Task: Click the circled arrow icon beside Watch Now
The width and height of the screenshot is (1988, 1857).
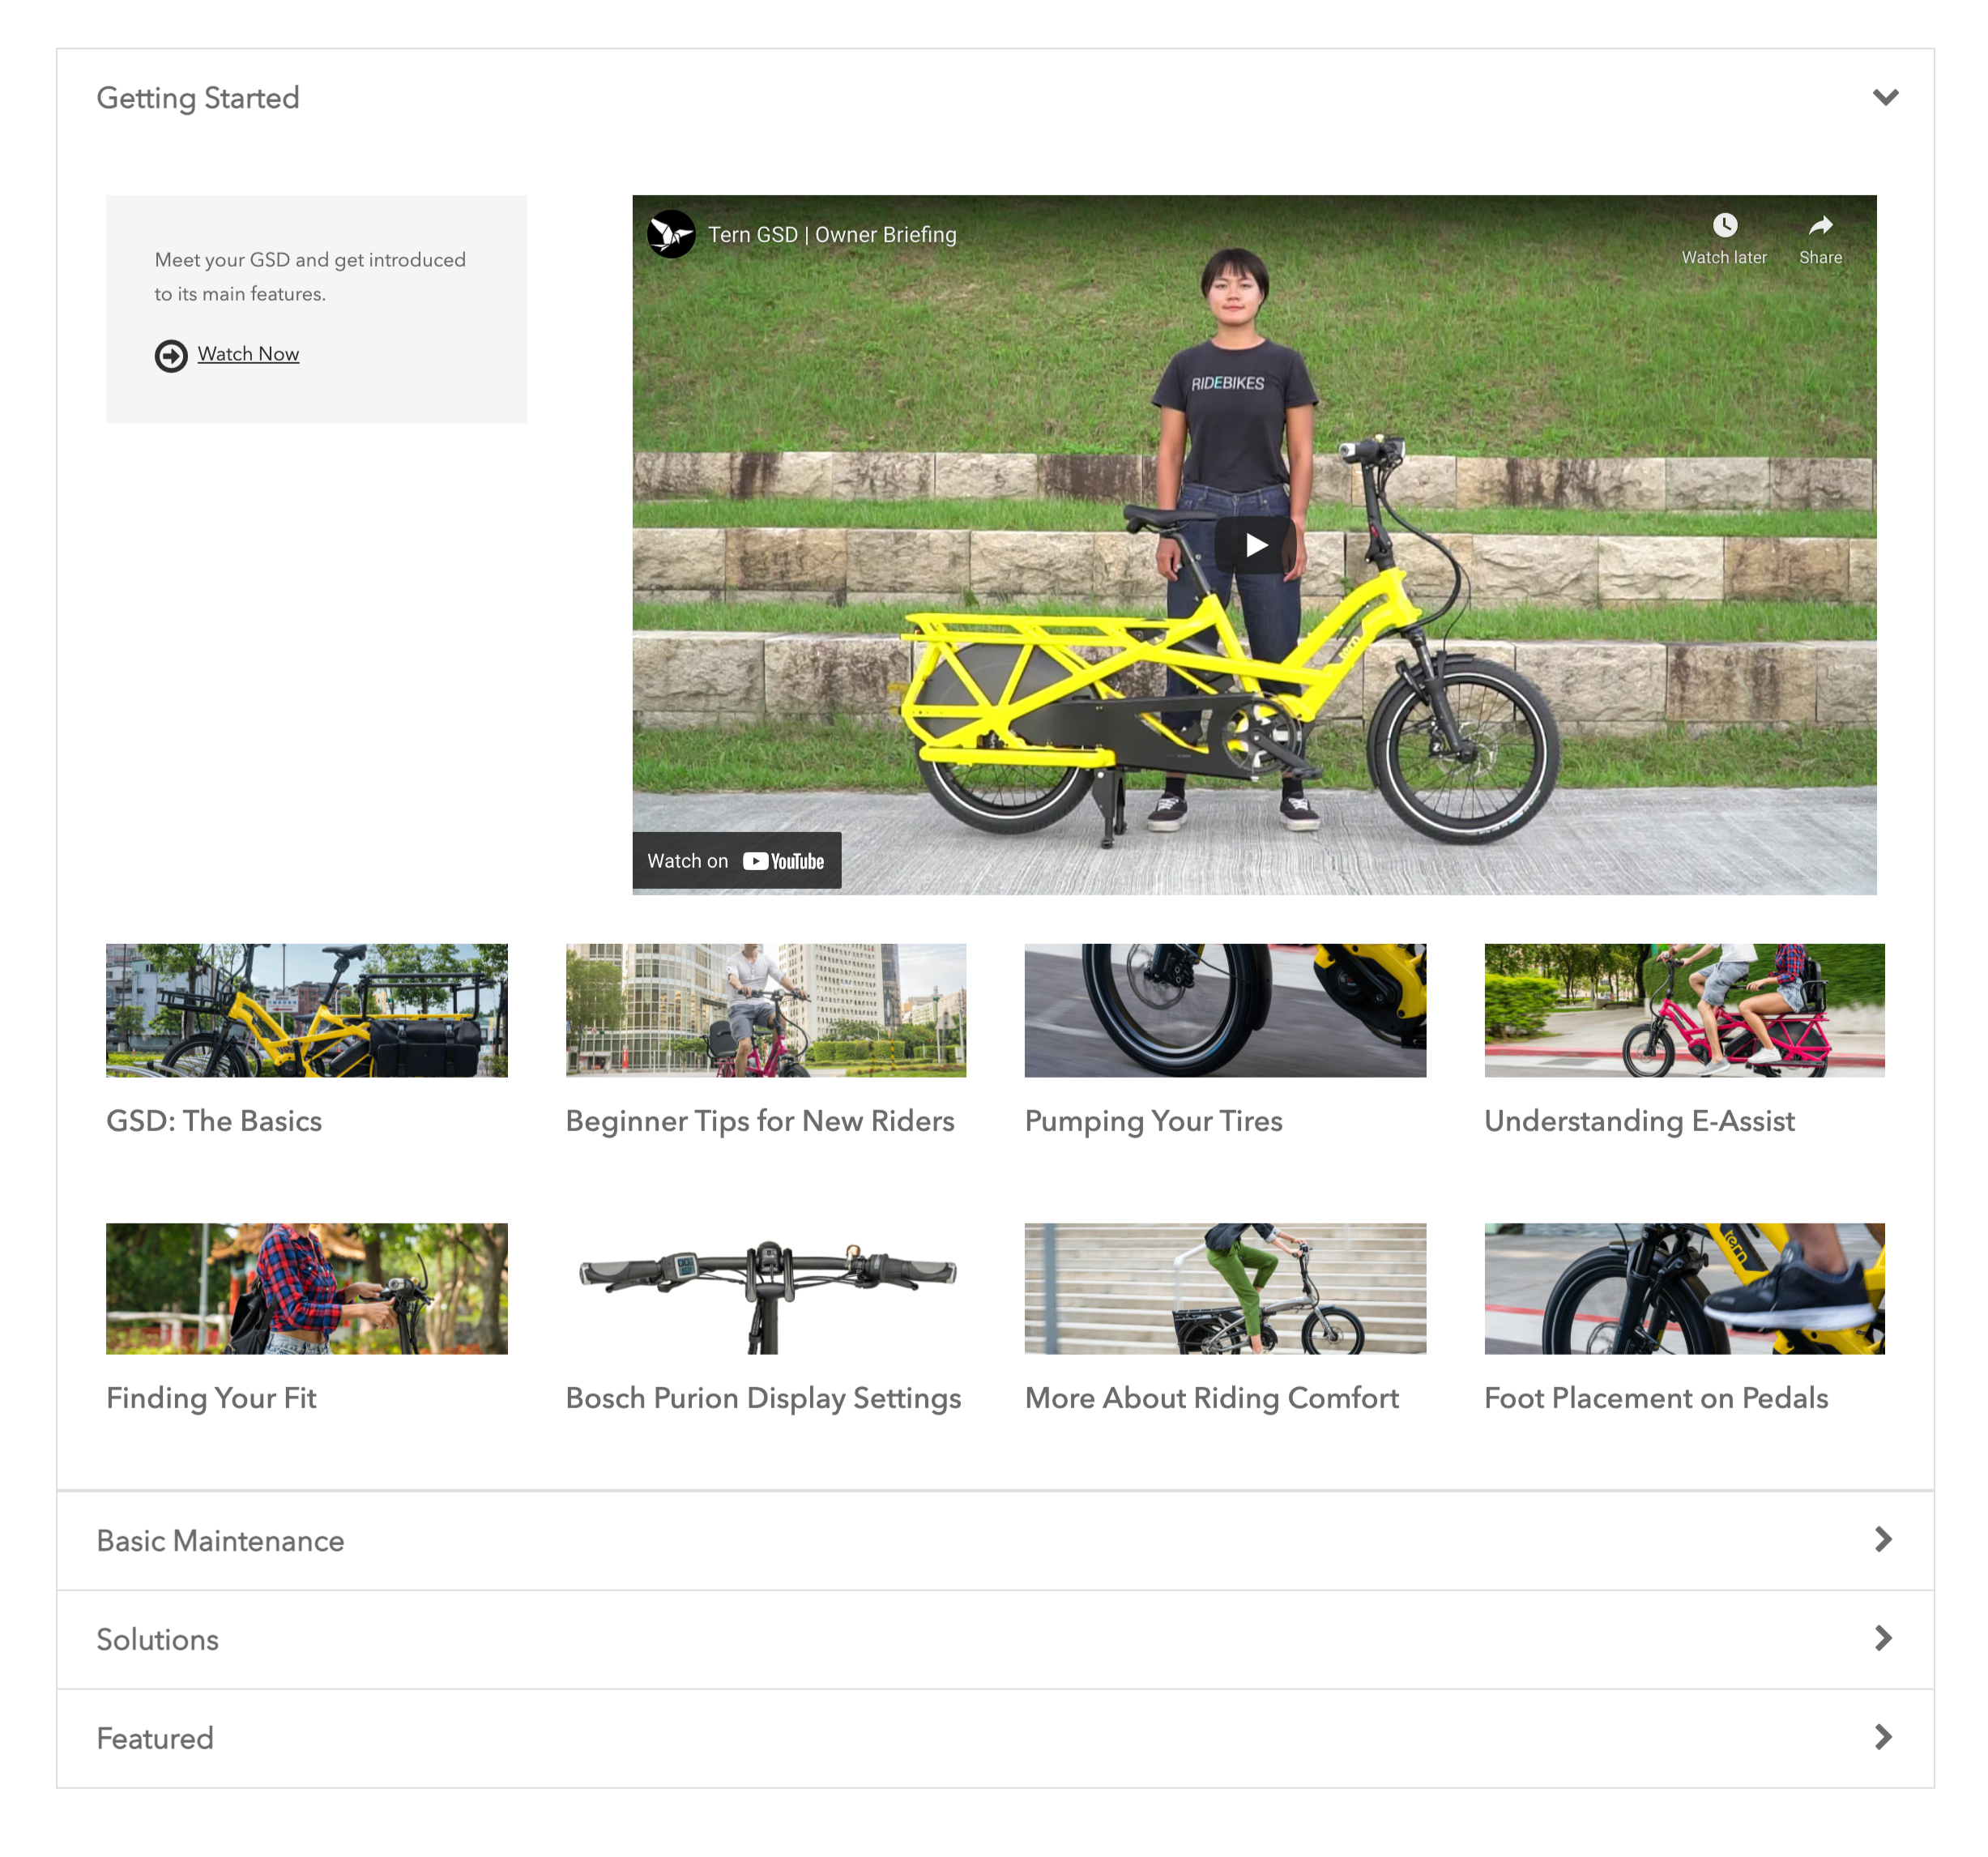Action: [x=171, y=356]
